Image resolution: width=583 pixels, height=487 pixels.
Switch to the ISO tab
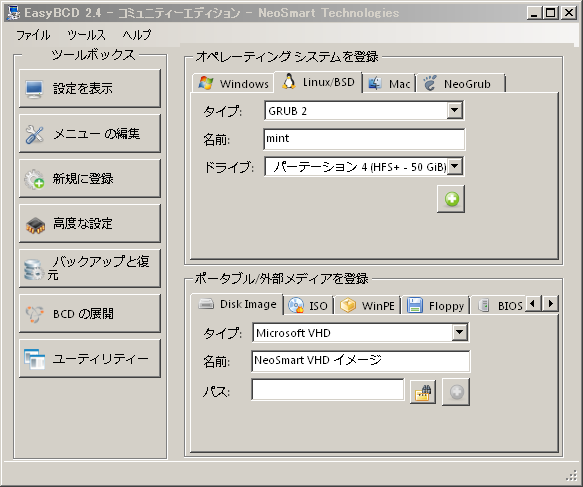coord(309,306)
